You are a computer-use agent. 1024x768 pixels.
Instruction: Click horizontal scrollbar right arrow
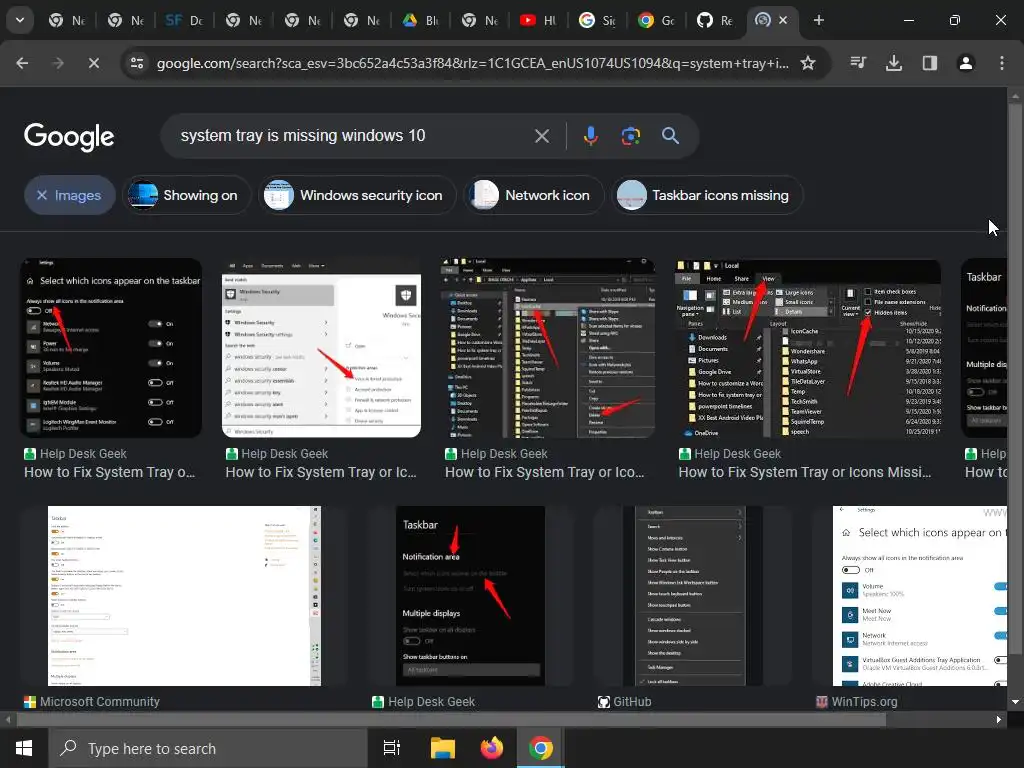tap(999, 720)
